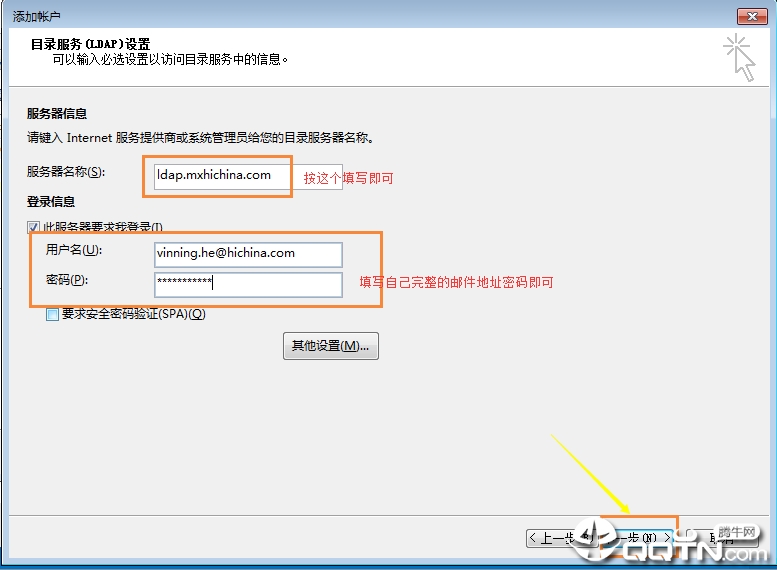Click the 服务器名称(S) label
This screenshot has height=570, width=777.
pyautogui.click(x=66, y=172)
